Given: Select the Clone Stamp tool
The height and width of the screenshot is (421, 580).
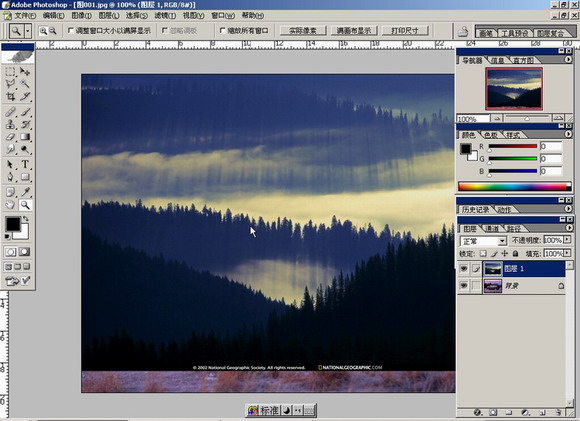Looking at the screenshot, I should click(10, 124).
